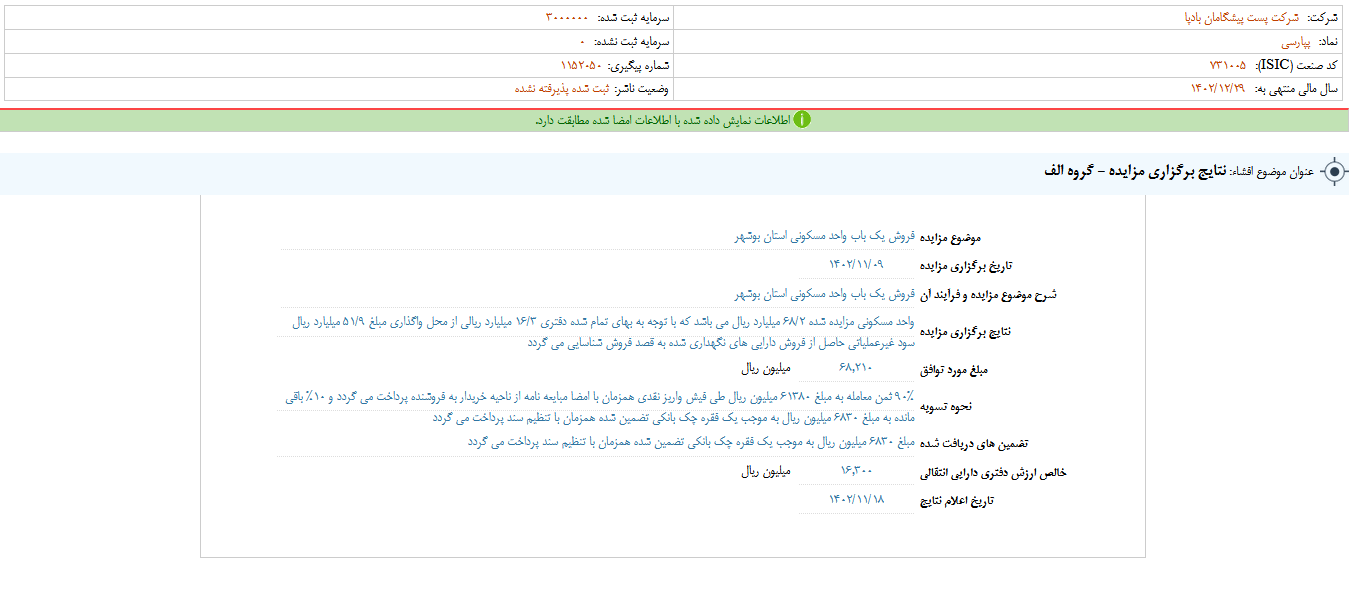Image resolution: width=1349 pixels, height=605 pixels.
Task: Click the auction subject field value
Action: point(811,237)
